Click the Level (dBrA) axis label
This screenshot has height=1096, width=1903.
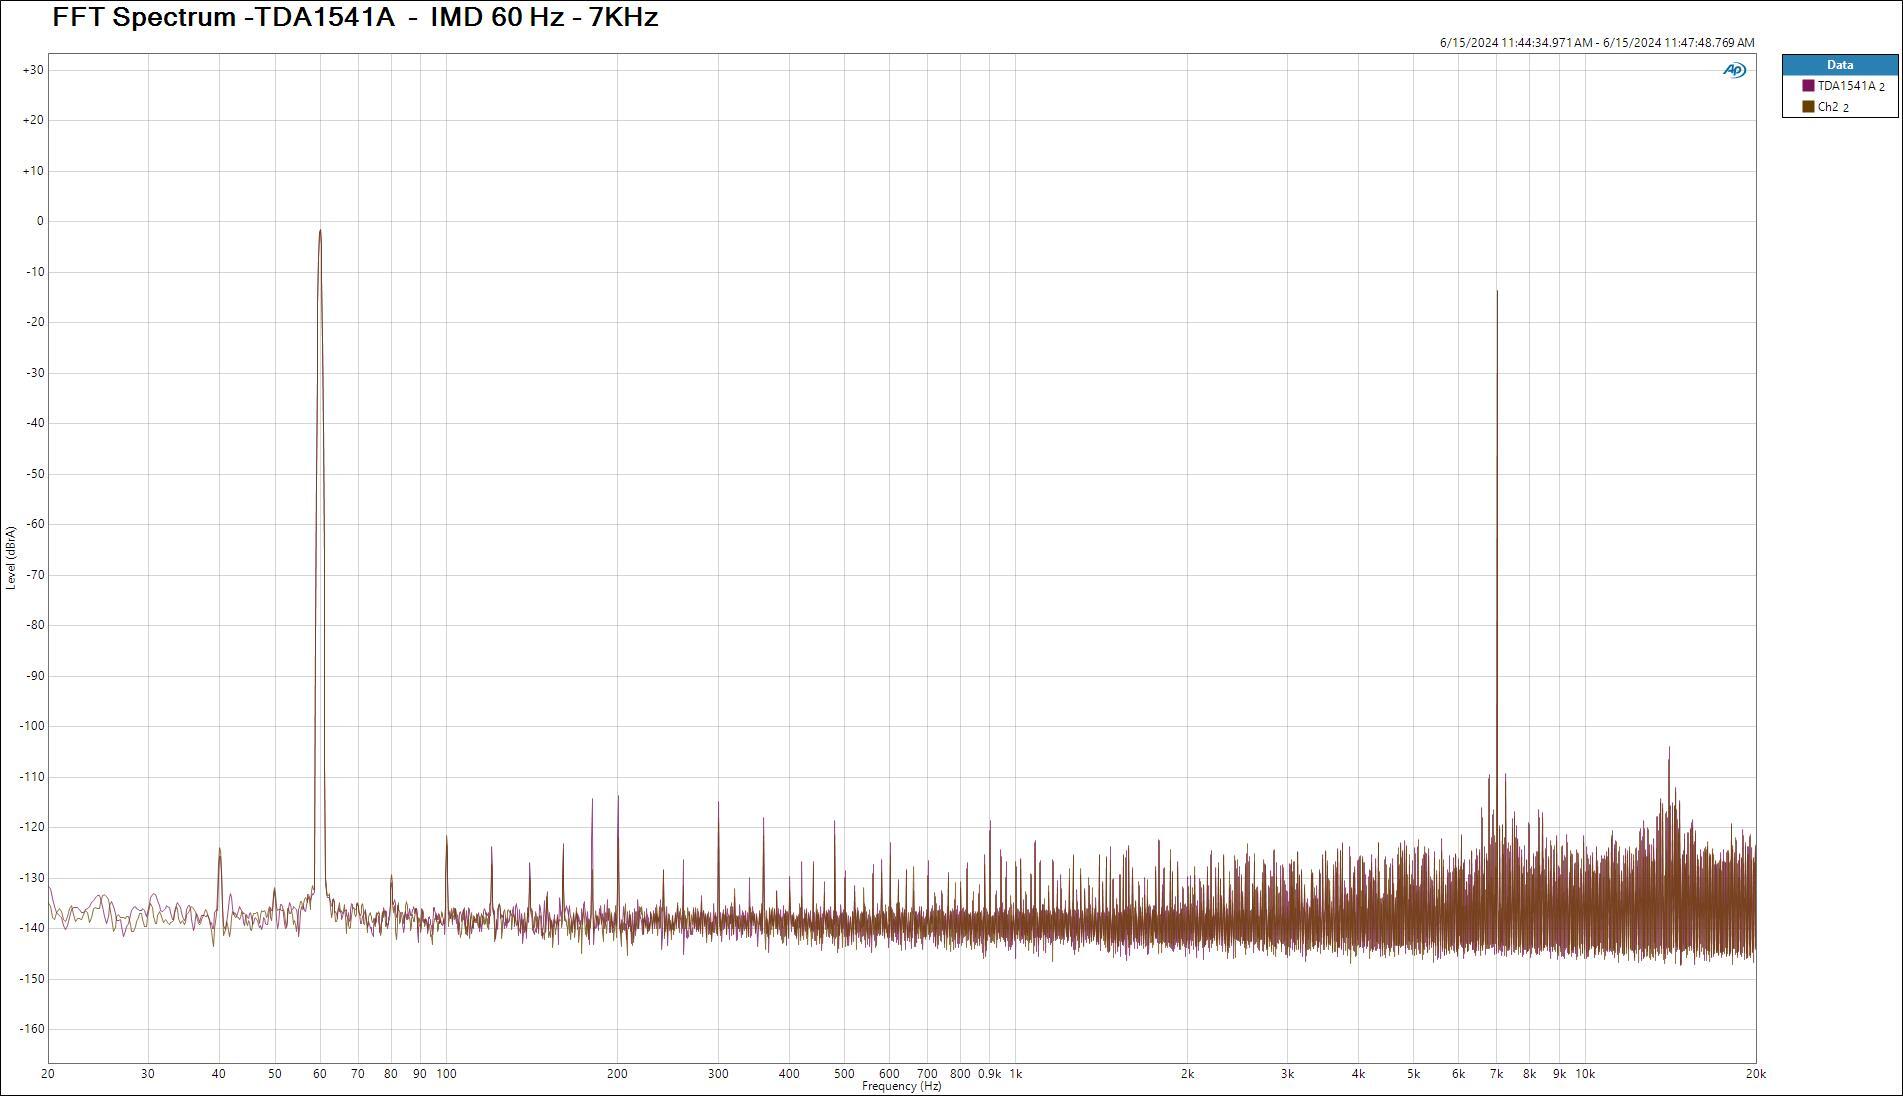click(x=10, y=558)
